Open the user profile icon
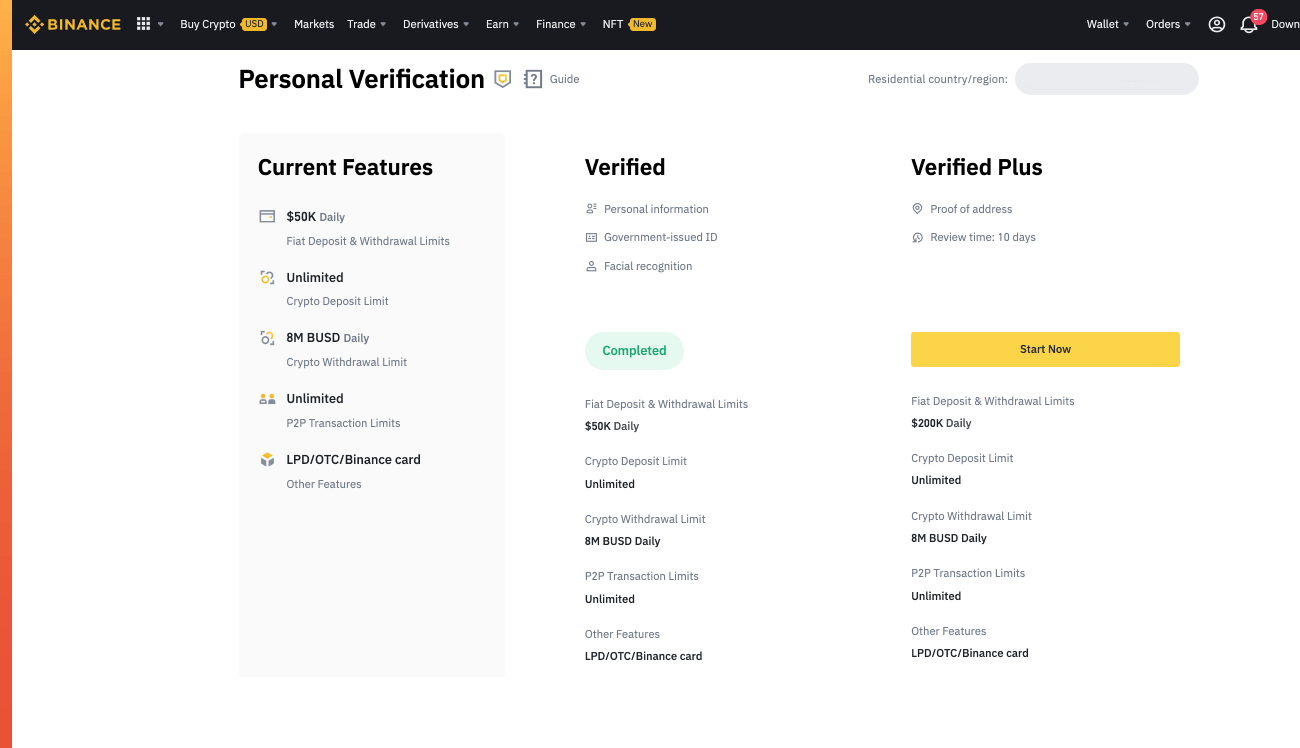Screen dimensions: 1300x748 point(1217,24)
